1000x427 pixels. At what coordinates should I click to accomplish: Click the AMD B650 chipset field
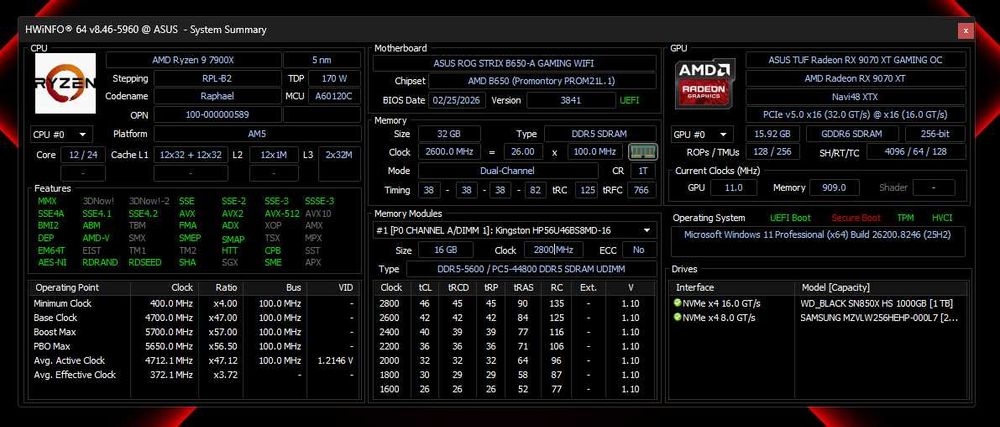click(x=542, y=82)
